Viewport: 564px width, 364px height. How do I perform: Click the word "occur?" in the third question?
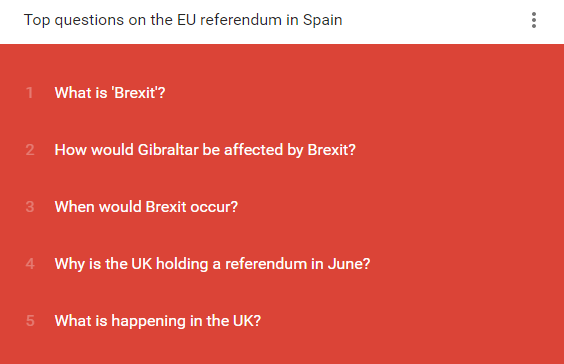point(214,207)
